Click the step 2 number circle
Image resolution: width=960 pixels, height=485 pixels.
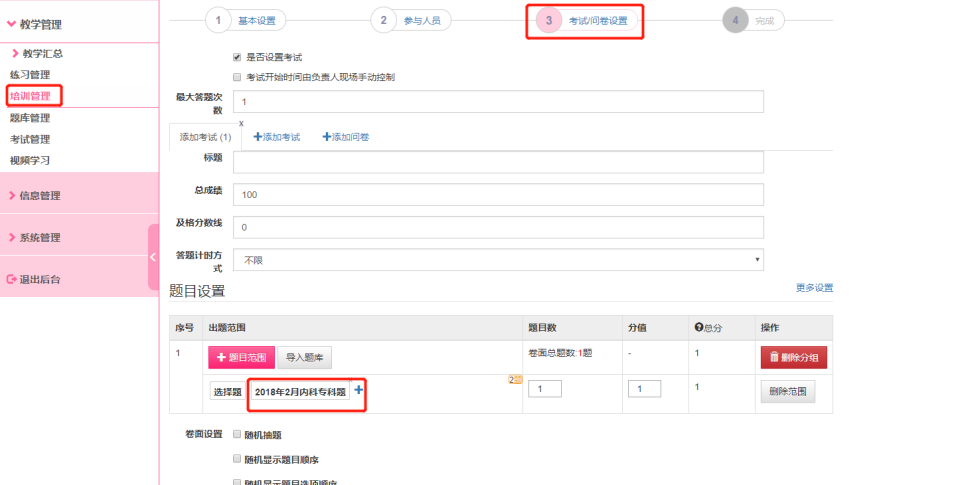[383, 20]
